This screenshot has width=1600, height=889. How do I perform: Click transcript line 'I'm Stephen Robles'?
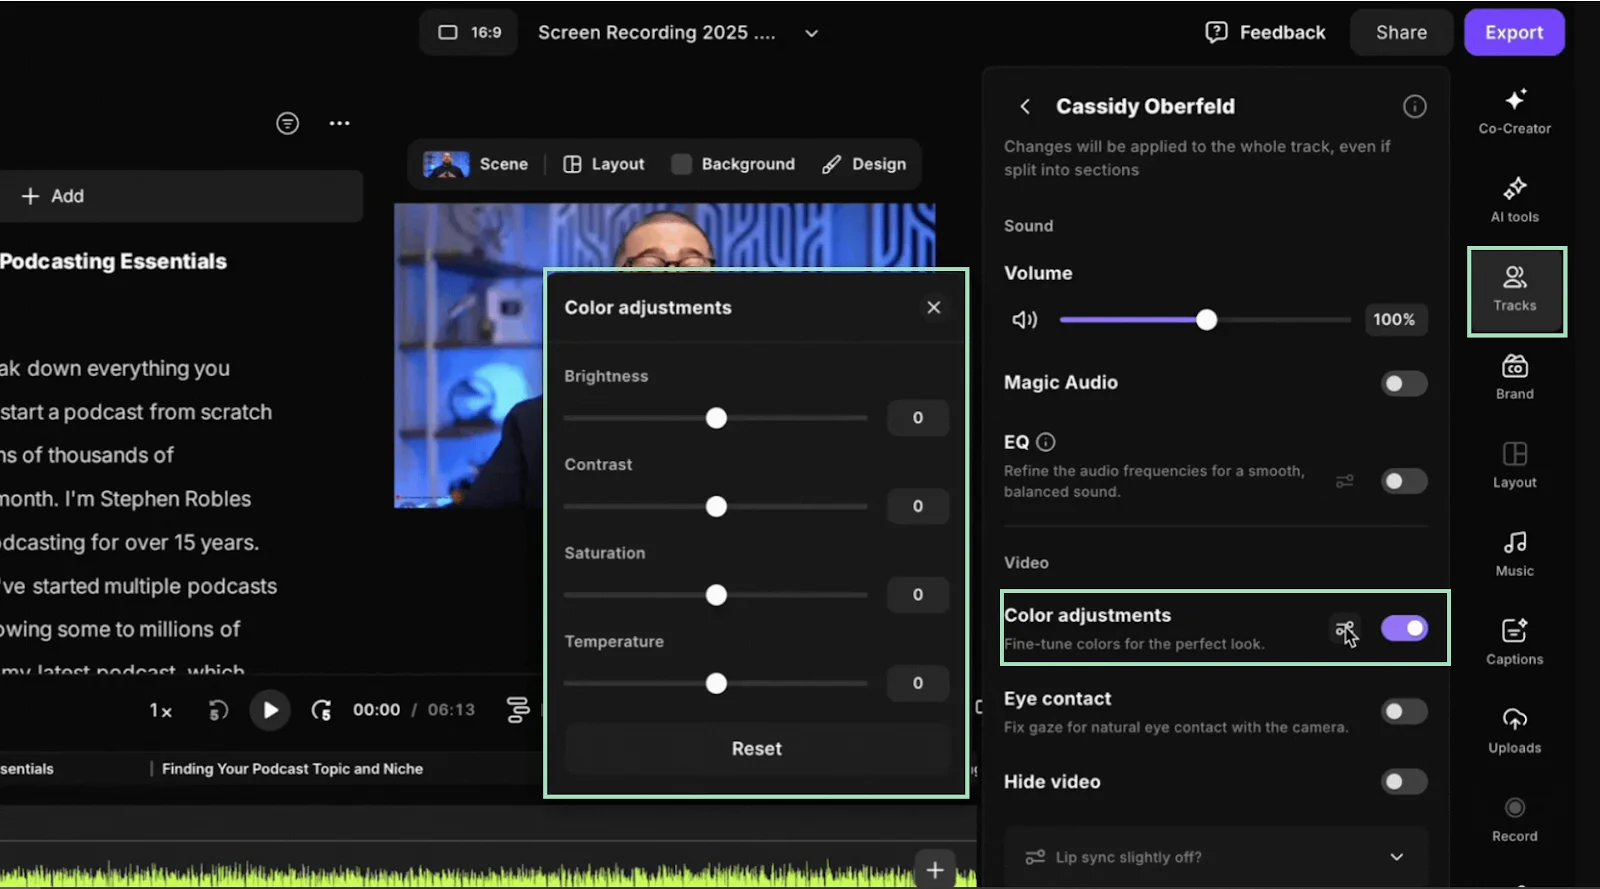click(x=157, y=499)
